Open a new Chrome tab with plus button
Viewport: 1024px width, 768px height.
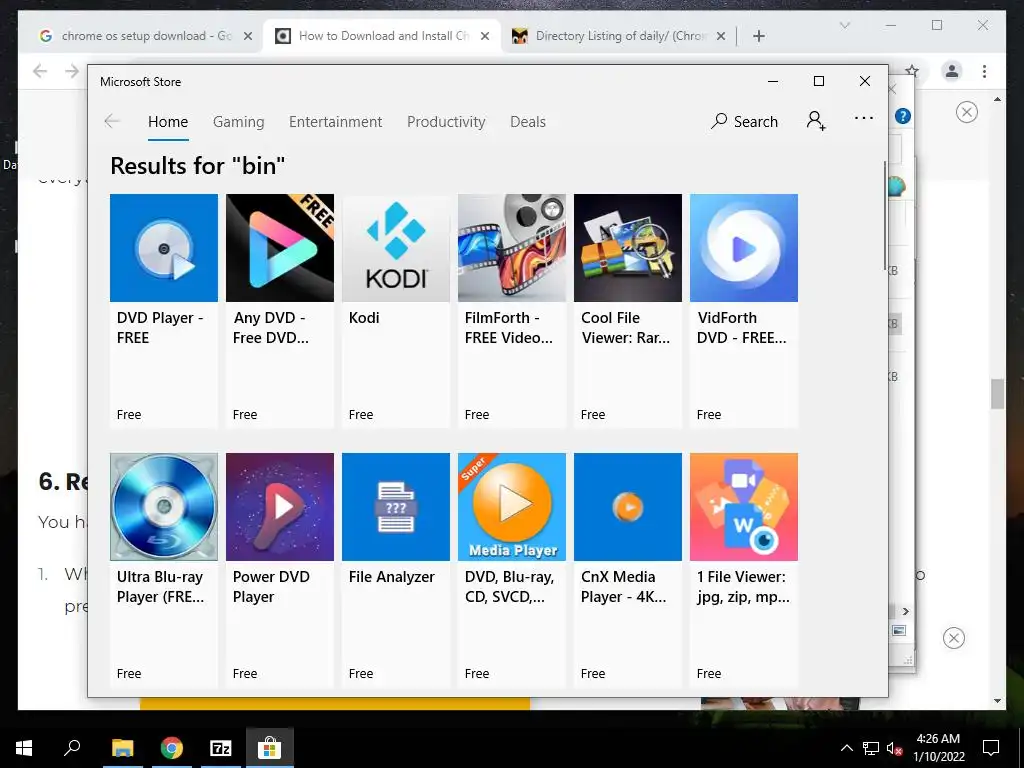[x=758, y=36]
